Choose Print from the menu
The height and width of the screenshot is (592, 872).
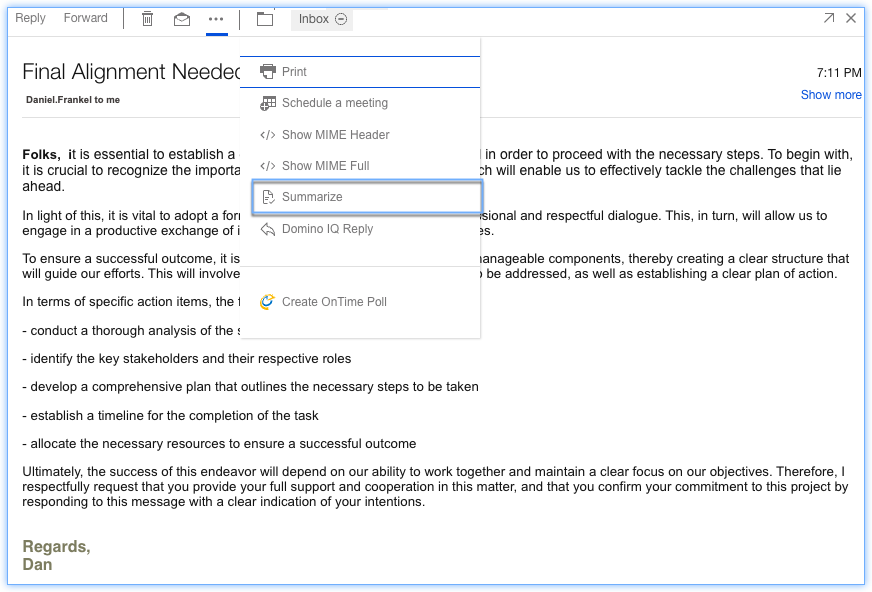pos(360,72)
